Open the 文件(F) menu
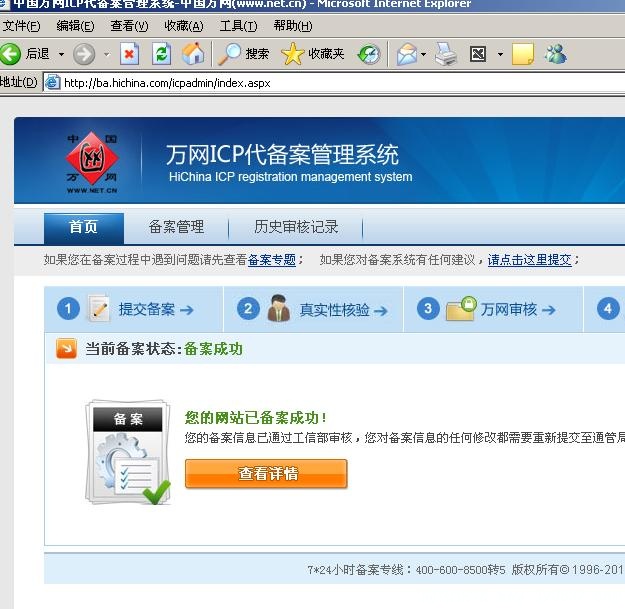625x609 pixels. [x=21, y=26]
